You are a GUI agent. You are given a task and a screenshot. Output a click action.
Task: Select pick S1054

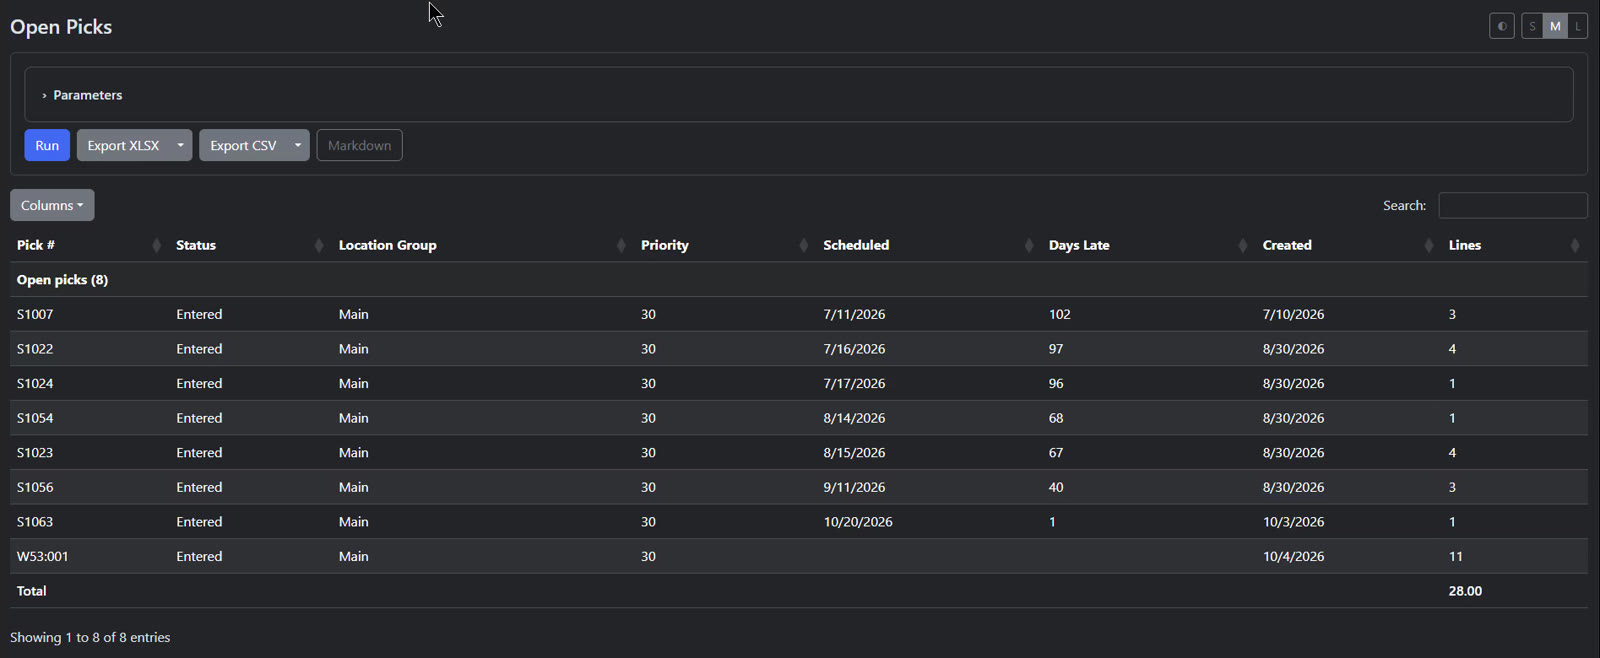coord(35,418)
